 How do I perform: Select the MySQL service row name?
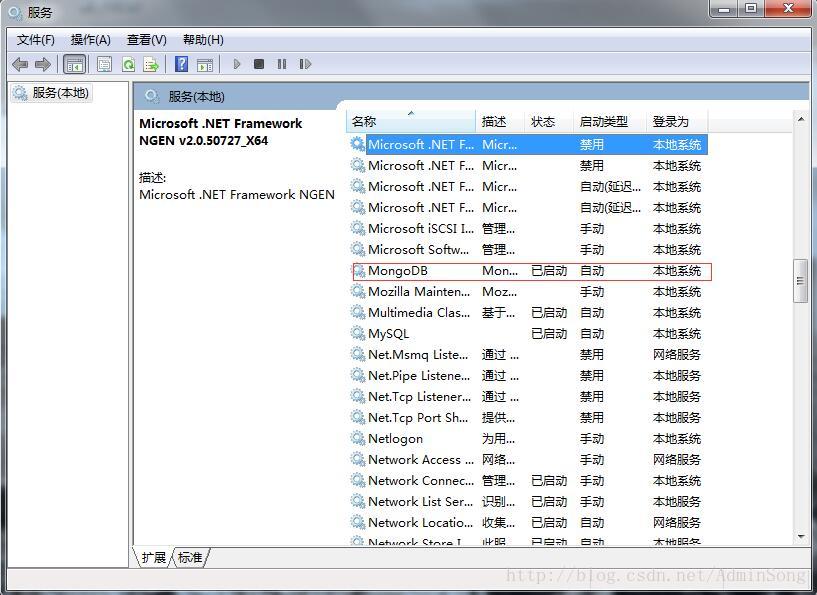pyautogui.click(x=389, y=334)
